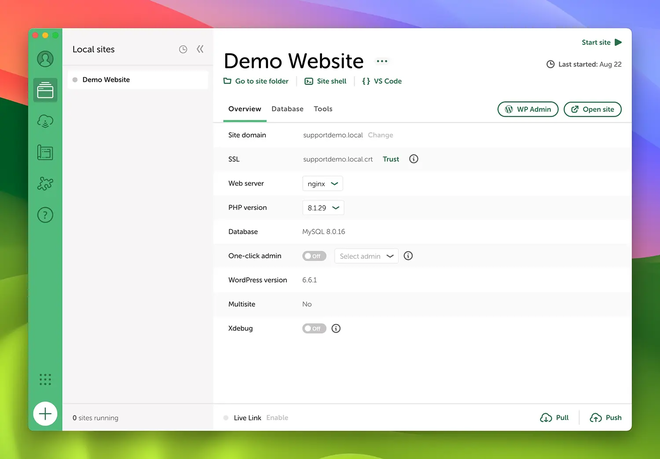Screen dimensions: 660x459
Task: Toggle Xdebug switch
Action: click(314, 328)
